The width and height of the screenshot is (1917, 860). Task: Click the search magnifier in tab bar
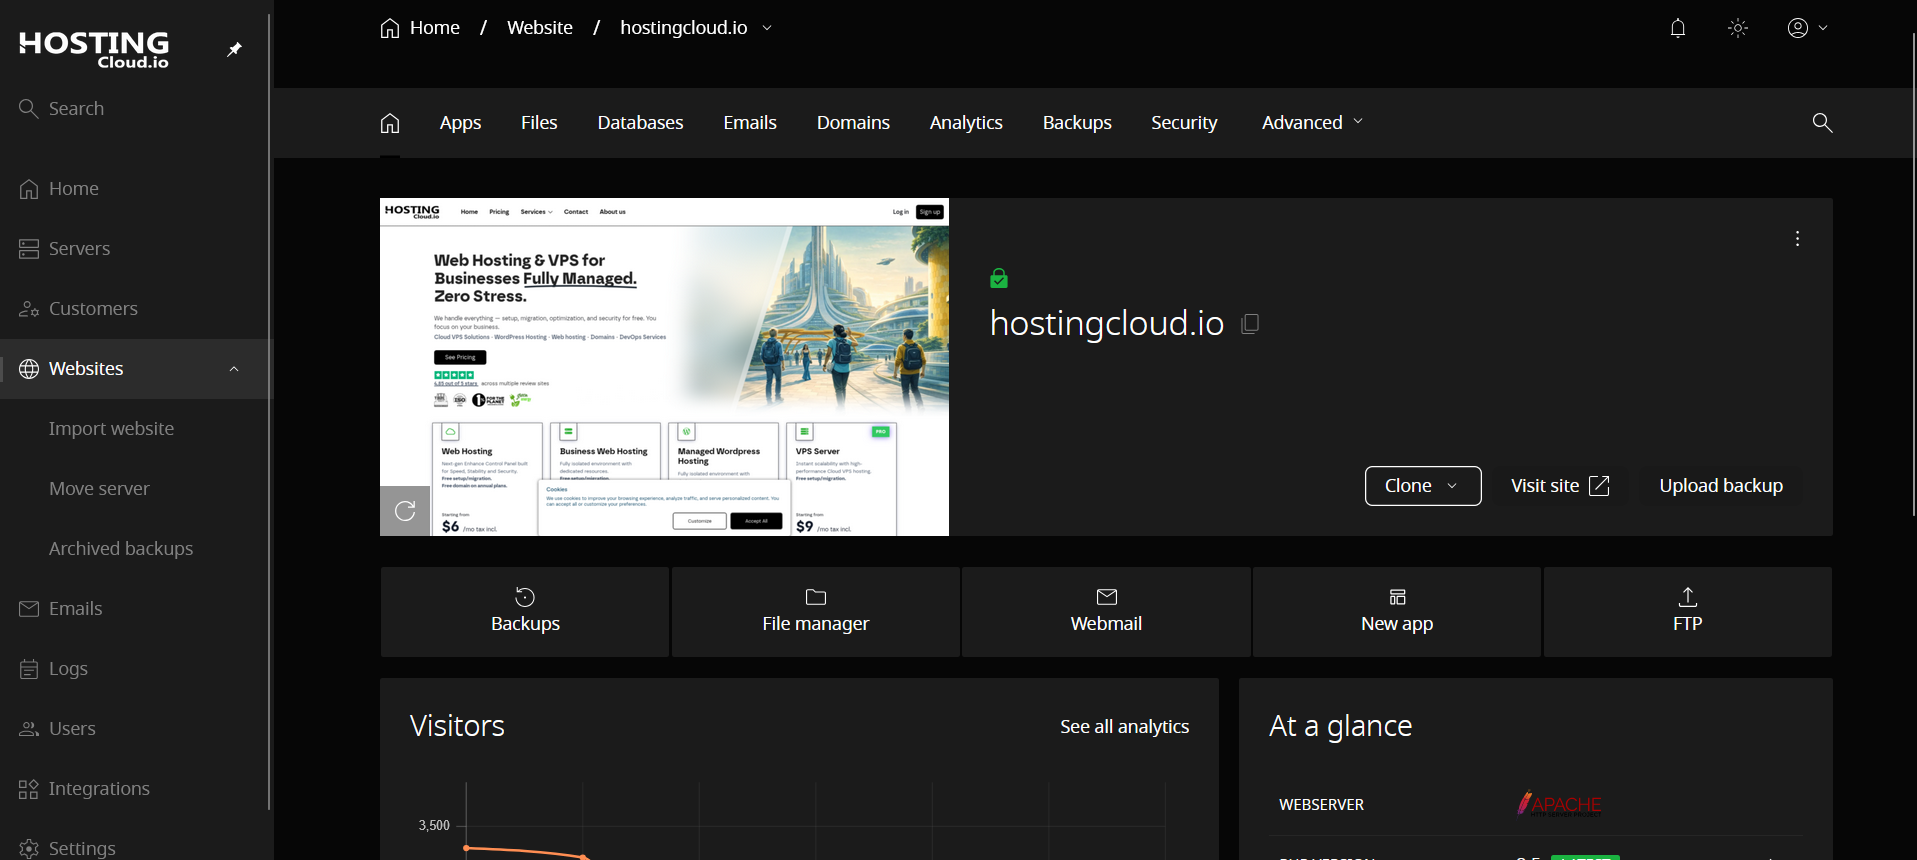coord(1822,122)
